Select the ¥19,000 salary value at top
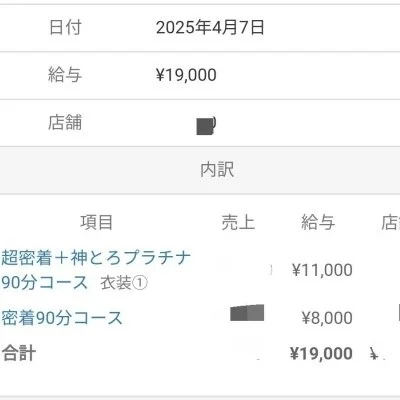The width and height of the screenshot is (400, 400). pyautogui.click(x=186, y=75)
